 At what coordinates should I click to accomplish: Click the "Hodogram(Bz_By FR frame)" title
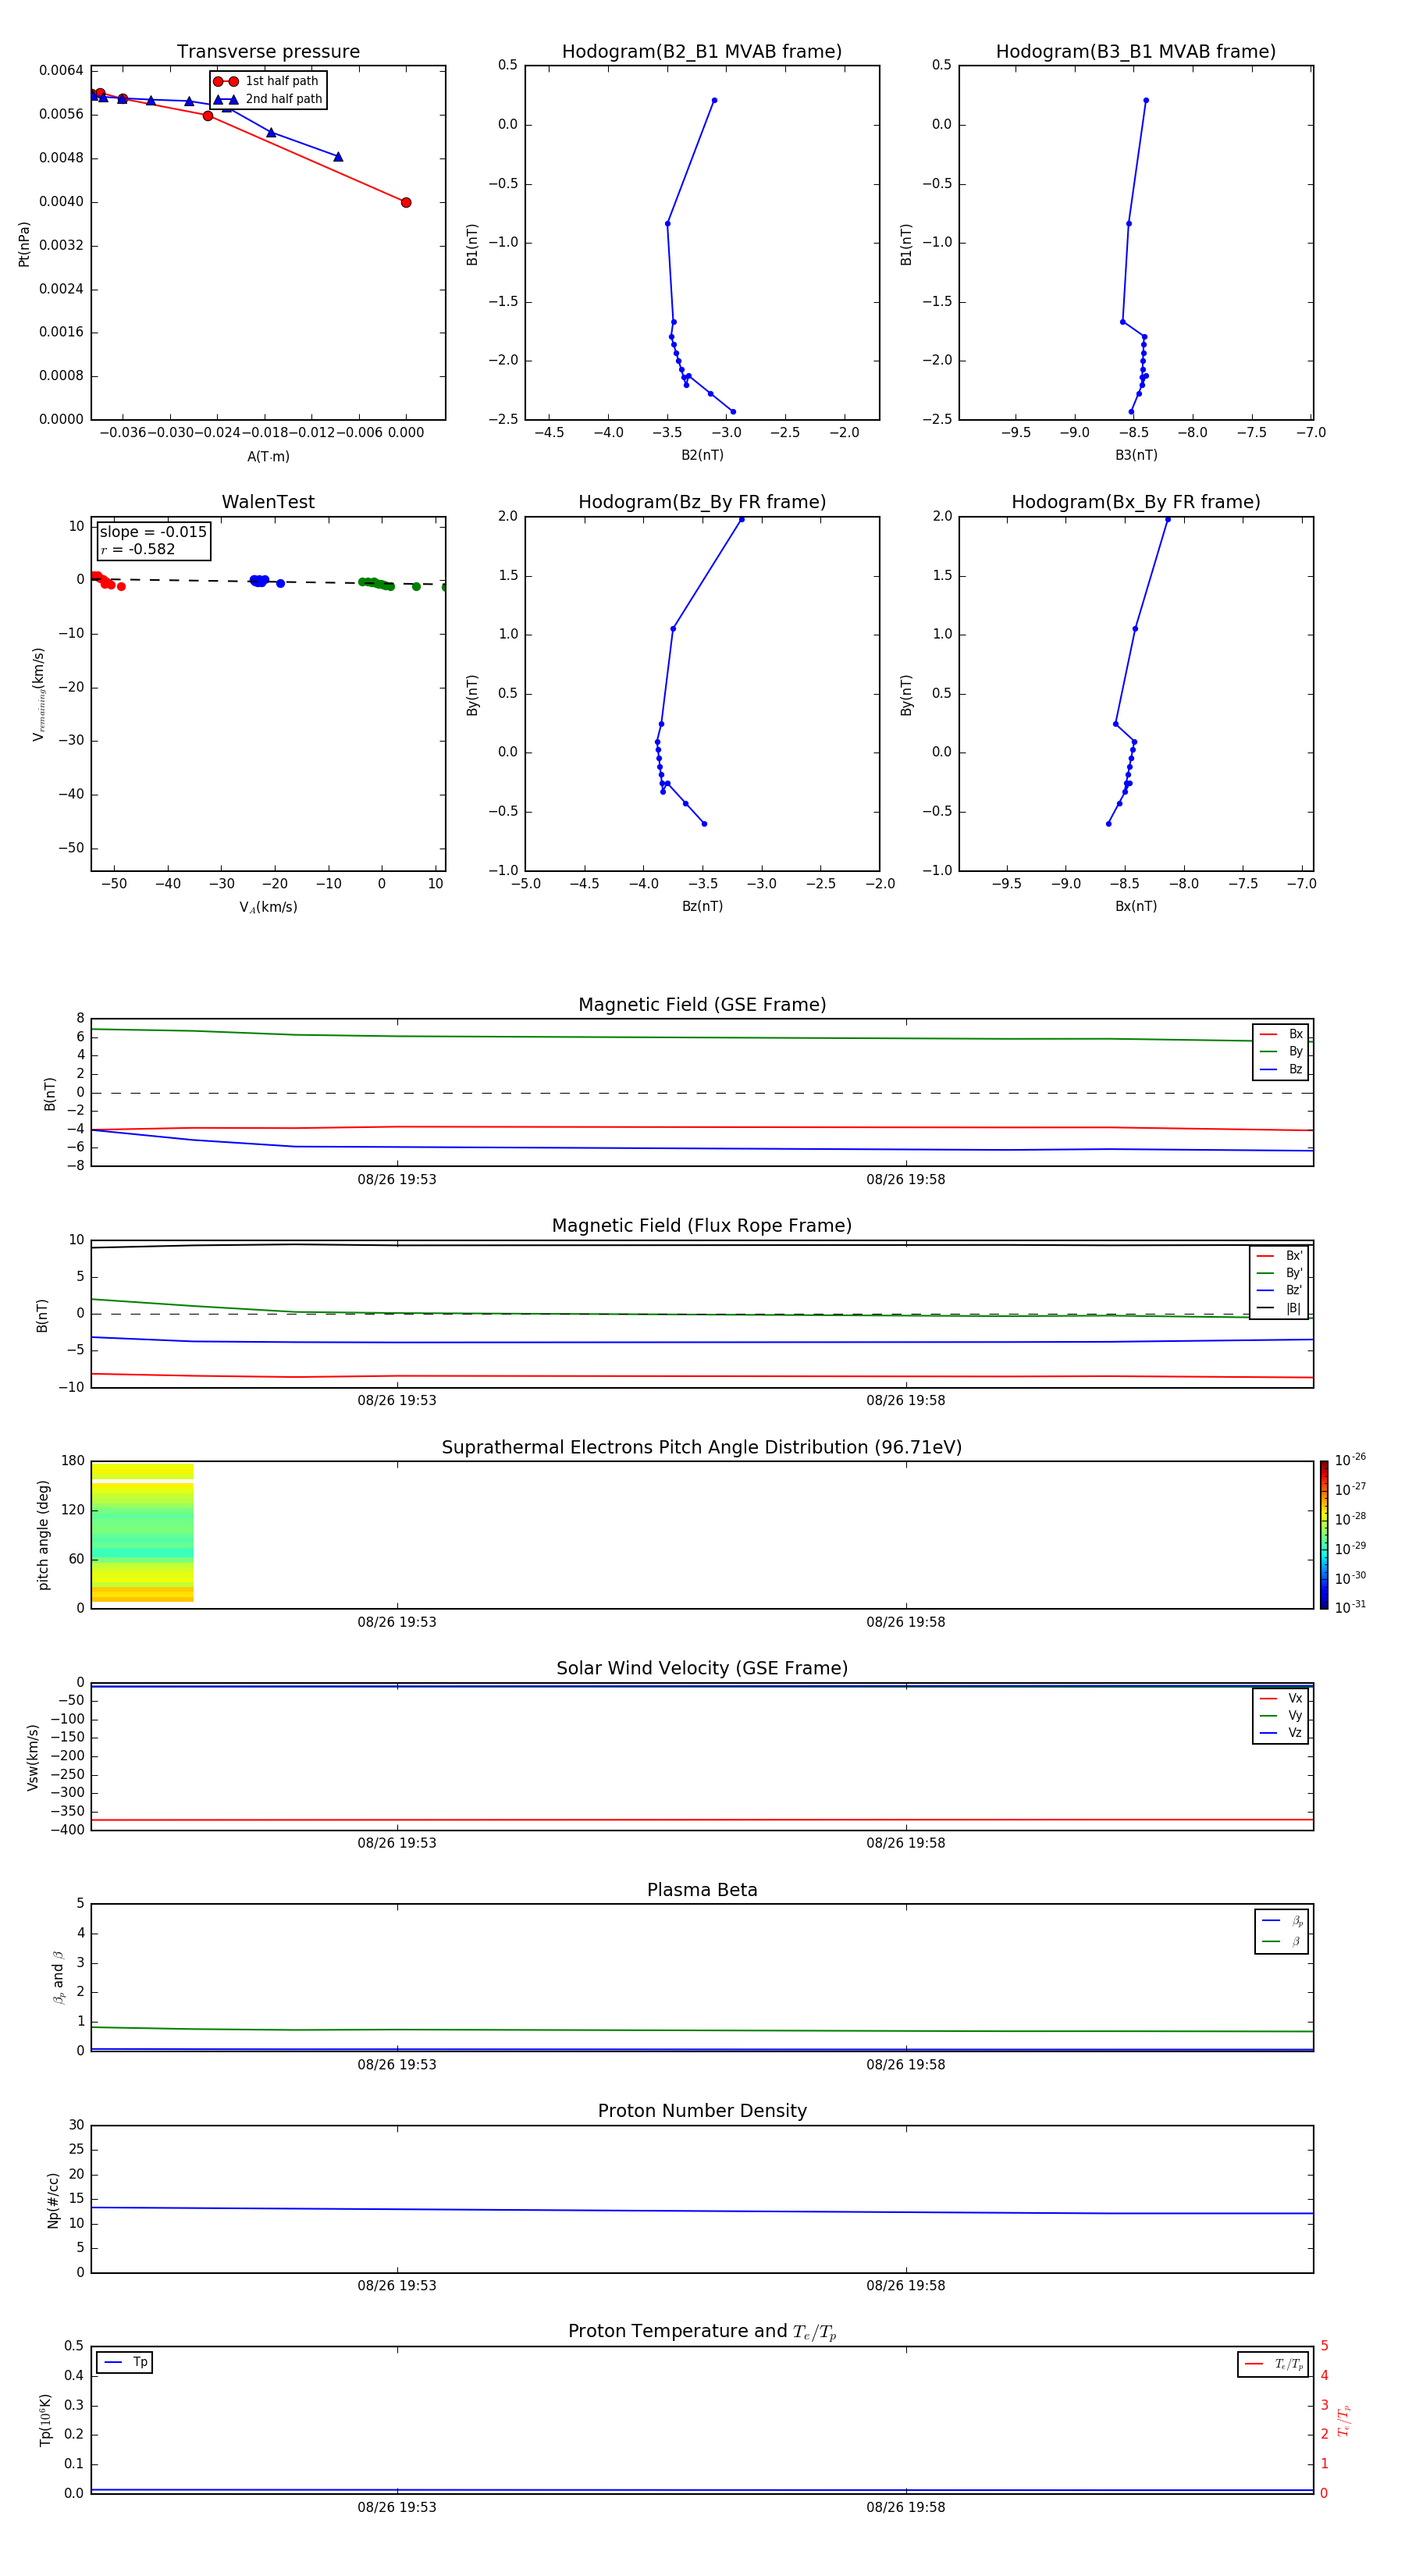click(x=702, y=502)
